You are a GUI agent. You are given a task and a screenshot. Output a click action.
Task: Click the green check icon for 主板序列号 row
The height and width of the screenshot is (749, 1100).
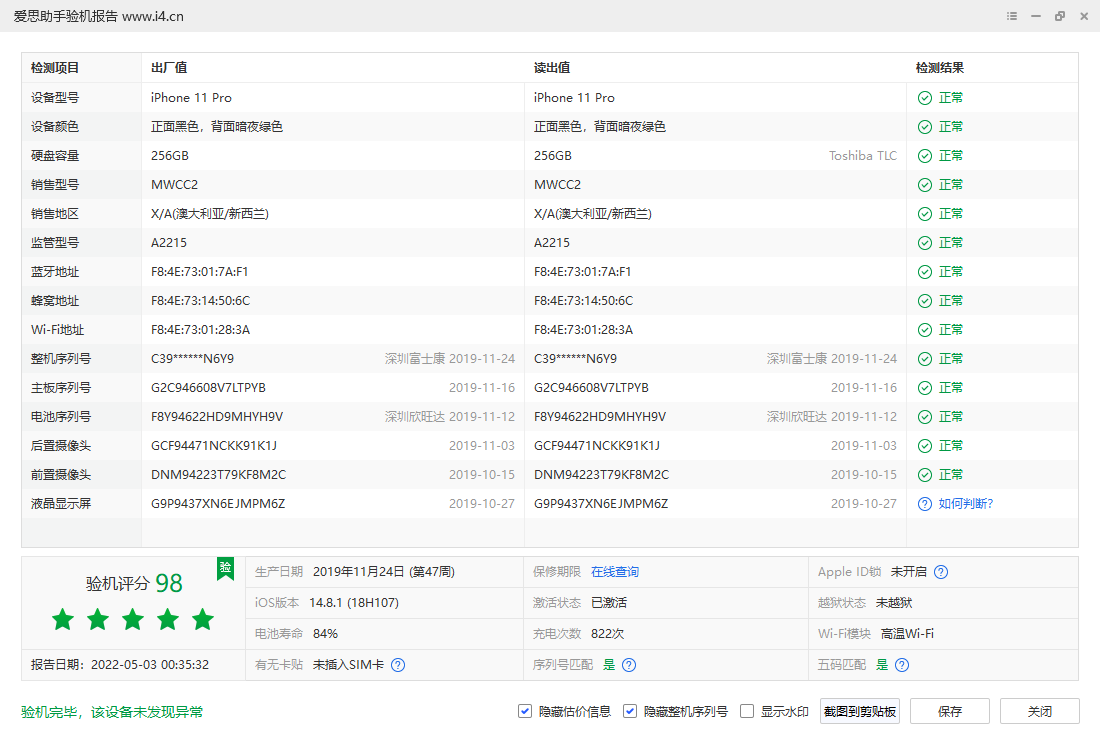925,388
